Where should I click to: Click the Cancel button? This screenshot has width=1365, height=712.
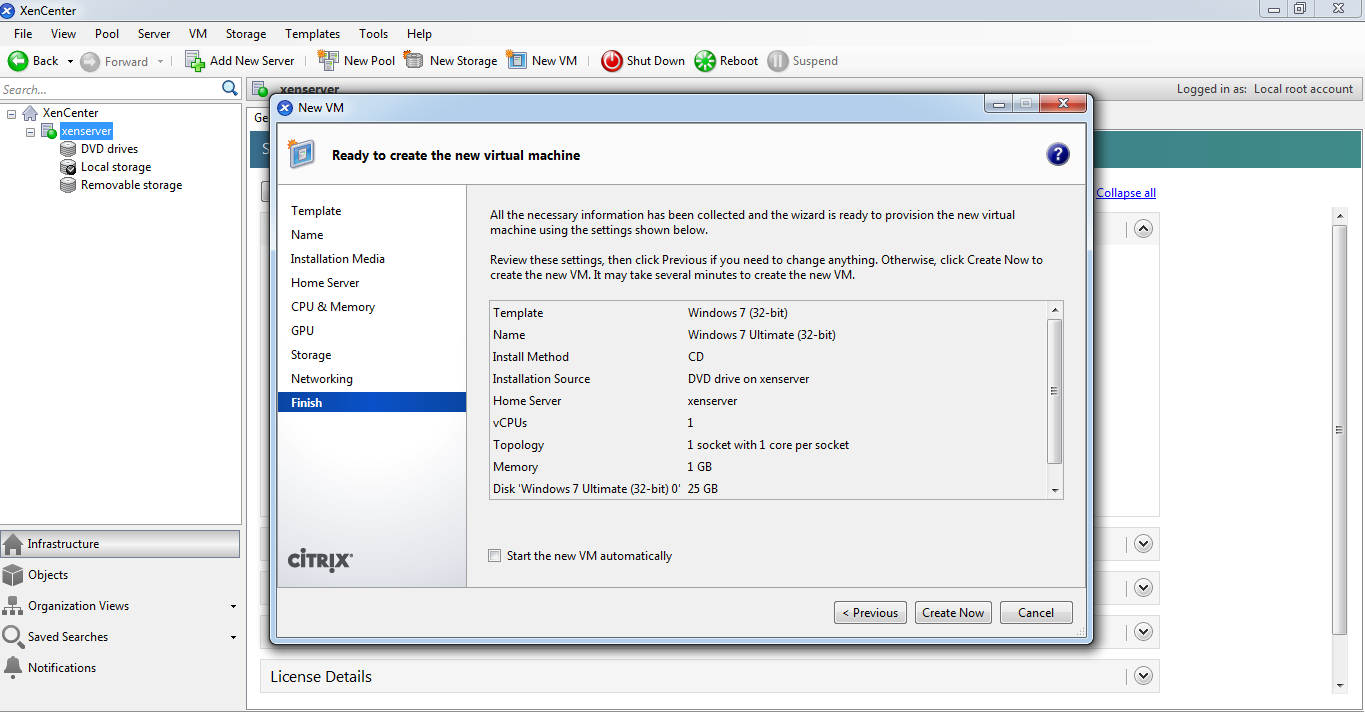pos(1036,613)
